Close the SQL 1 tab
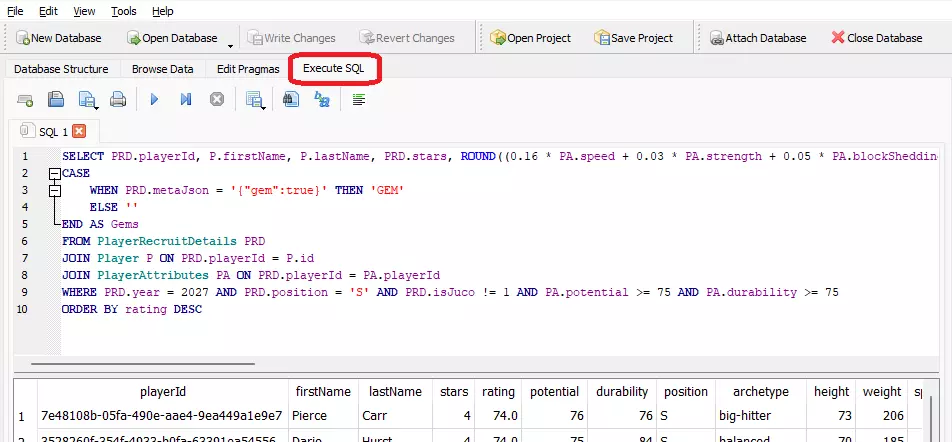 tap(79, 131)
